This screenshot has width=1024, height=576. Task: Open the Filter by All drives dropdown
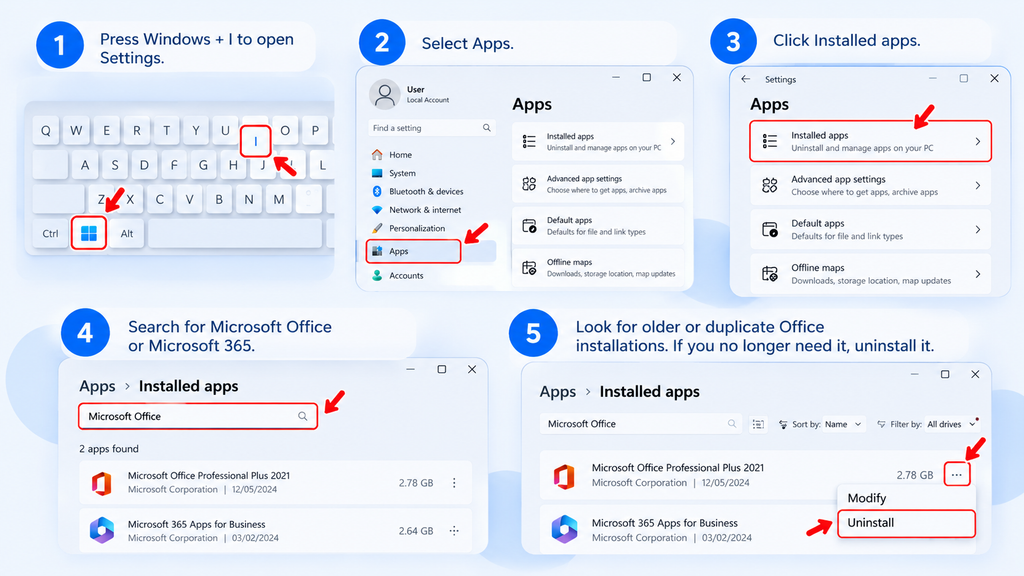[x=951, y=424]
